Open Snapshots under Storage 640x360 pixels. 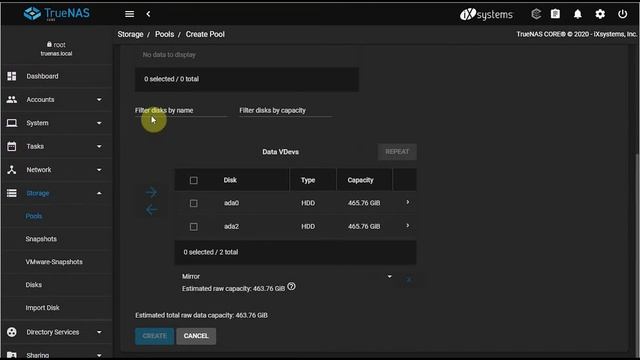pyautogui.click(x=41, y=239)
